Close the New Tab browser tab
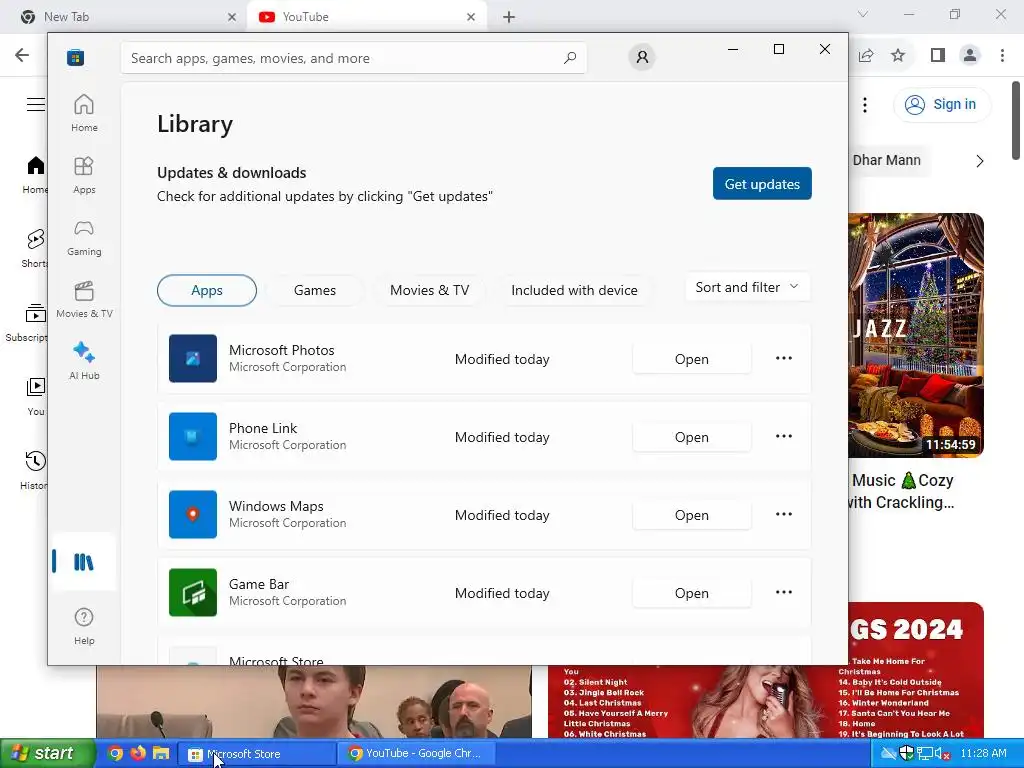Image resolution: width=1024 pixels, height=768 pixels. [x=232, y=17]
